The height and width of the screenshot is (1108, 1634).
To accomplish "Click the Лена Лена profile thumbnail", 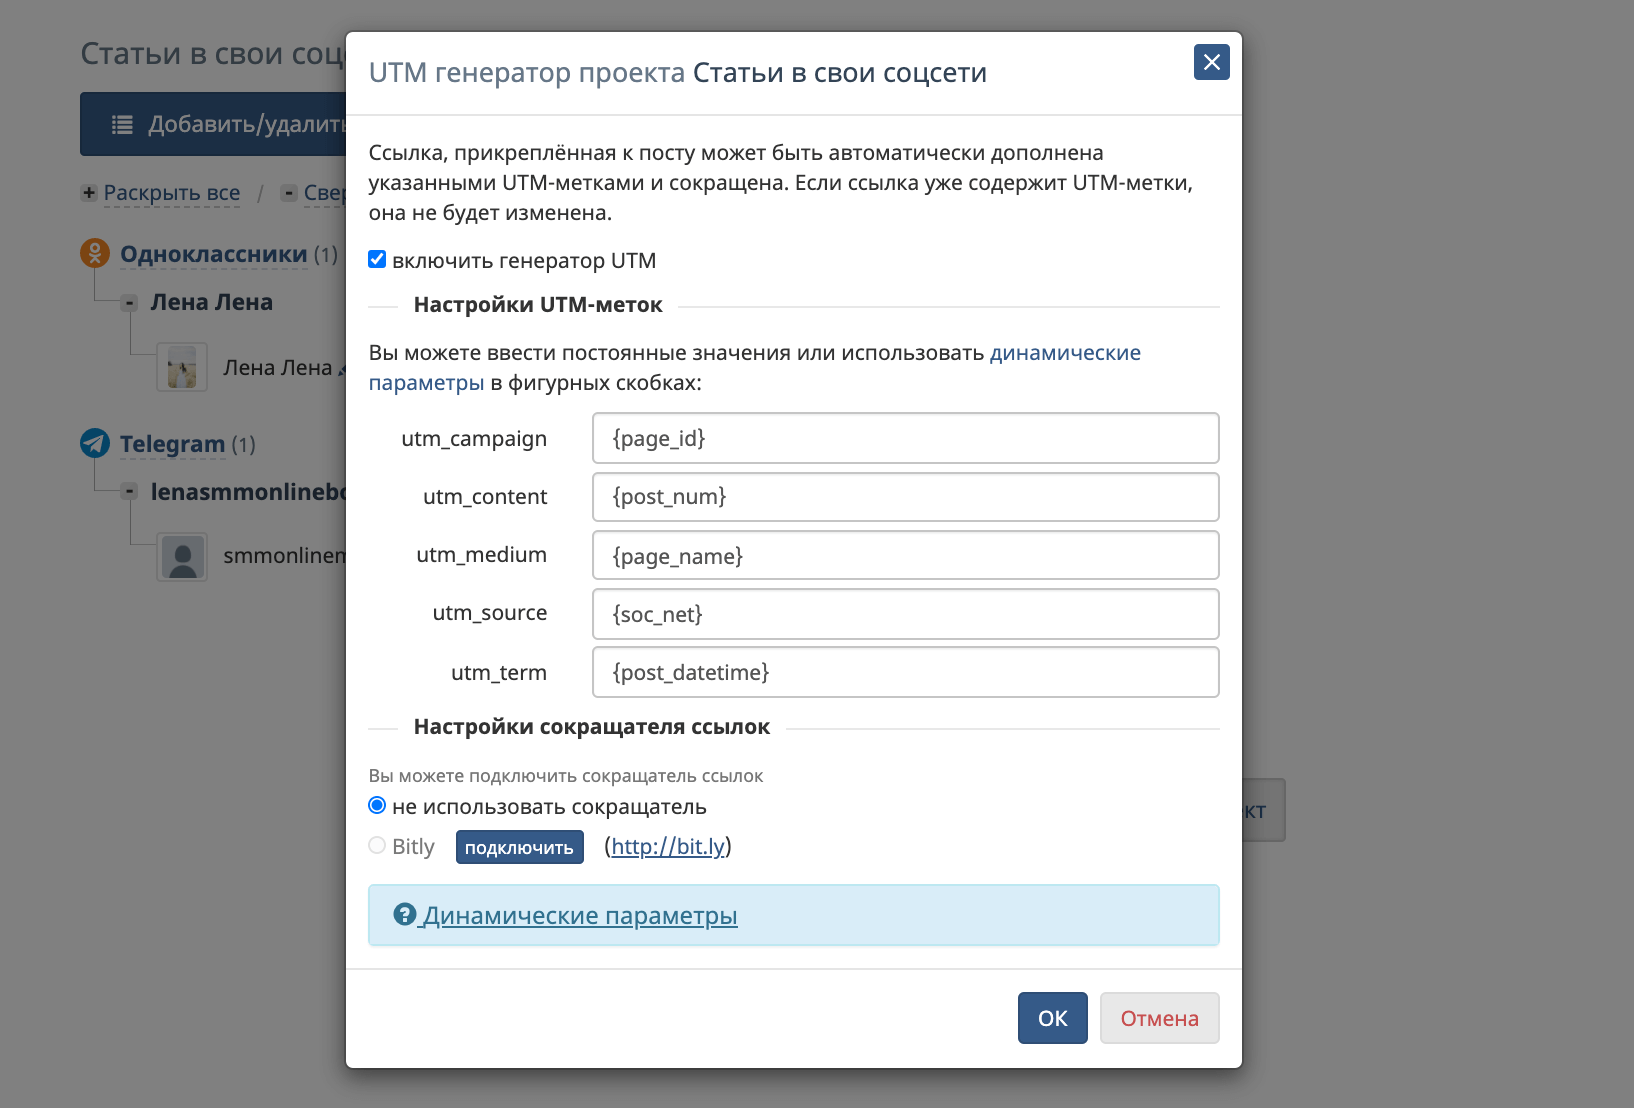I will (x=182, y=367).
